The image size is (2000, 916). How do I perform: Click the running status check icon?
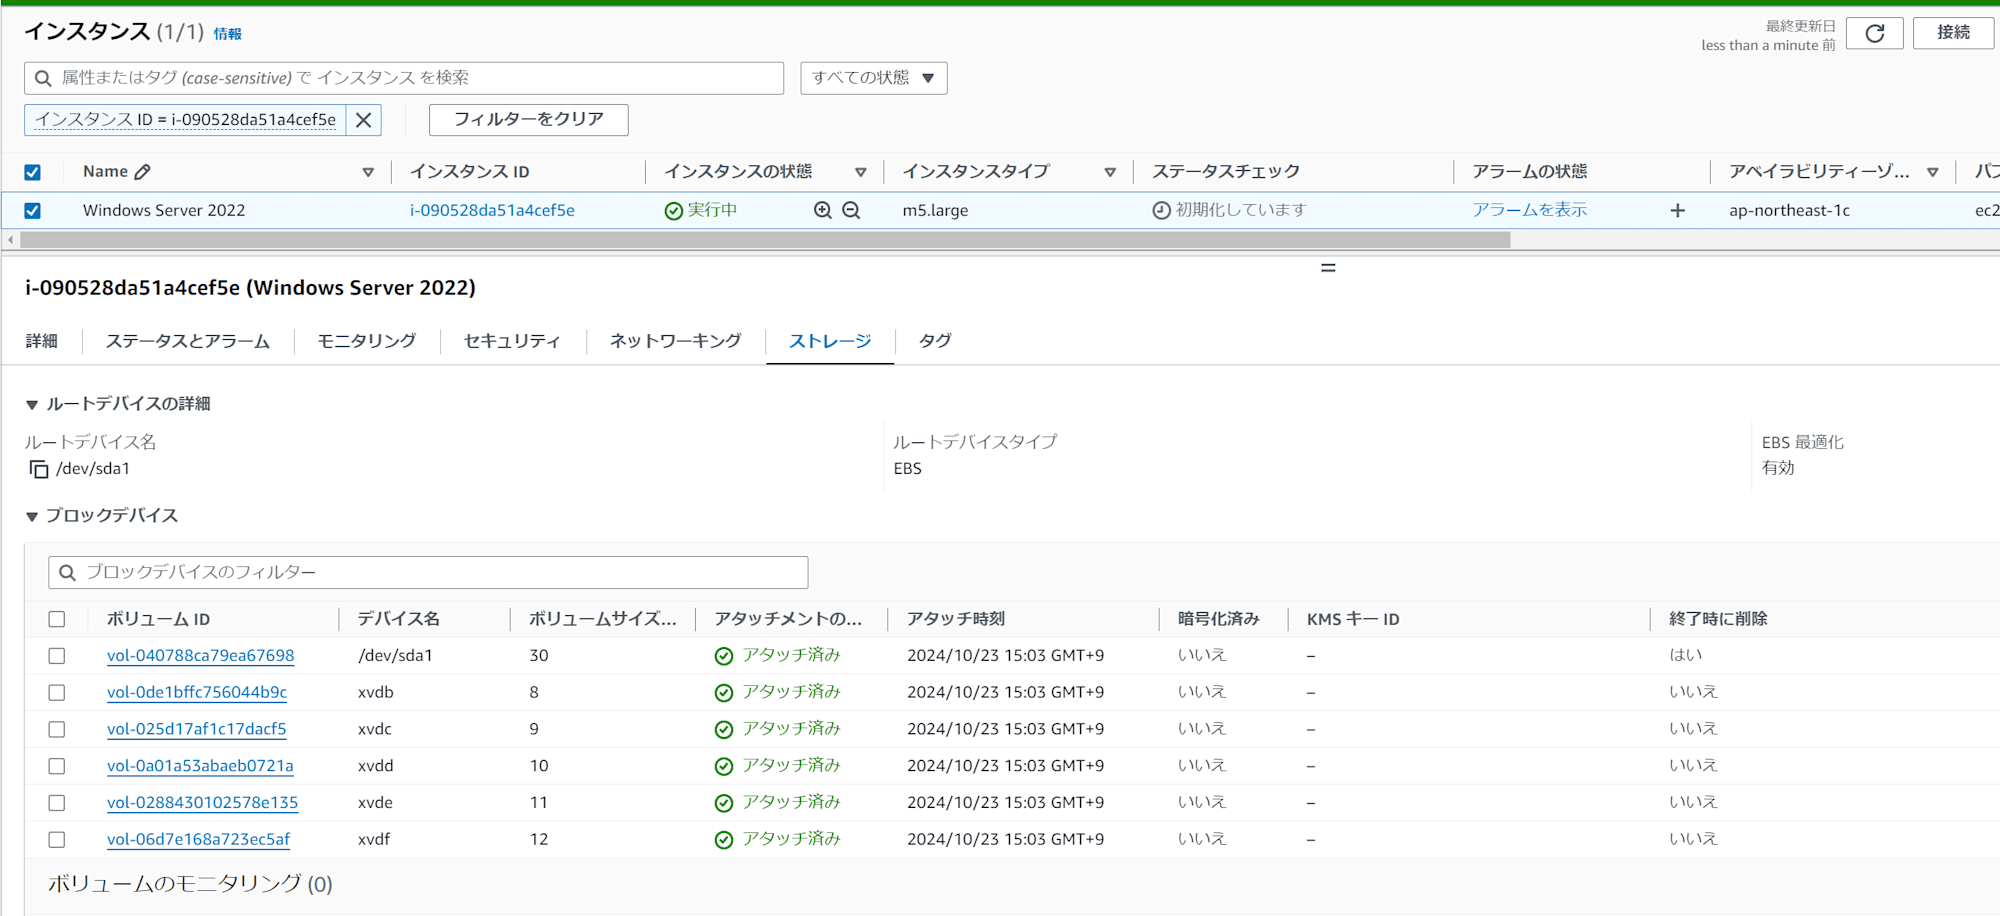coord(673,211)
